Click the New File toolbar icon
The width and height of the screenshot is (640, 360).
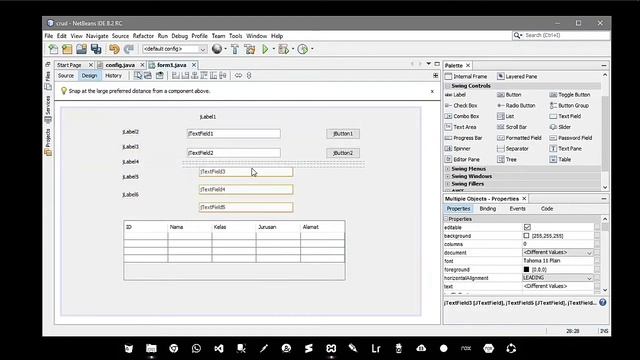pos(53,49)
